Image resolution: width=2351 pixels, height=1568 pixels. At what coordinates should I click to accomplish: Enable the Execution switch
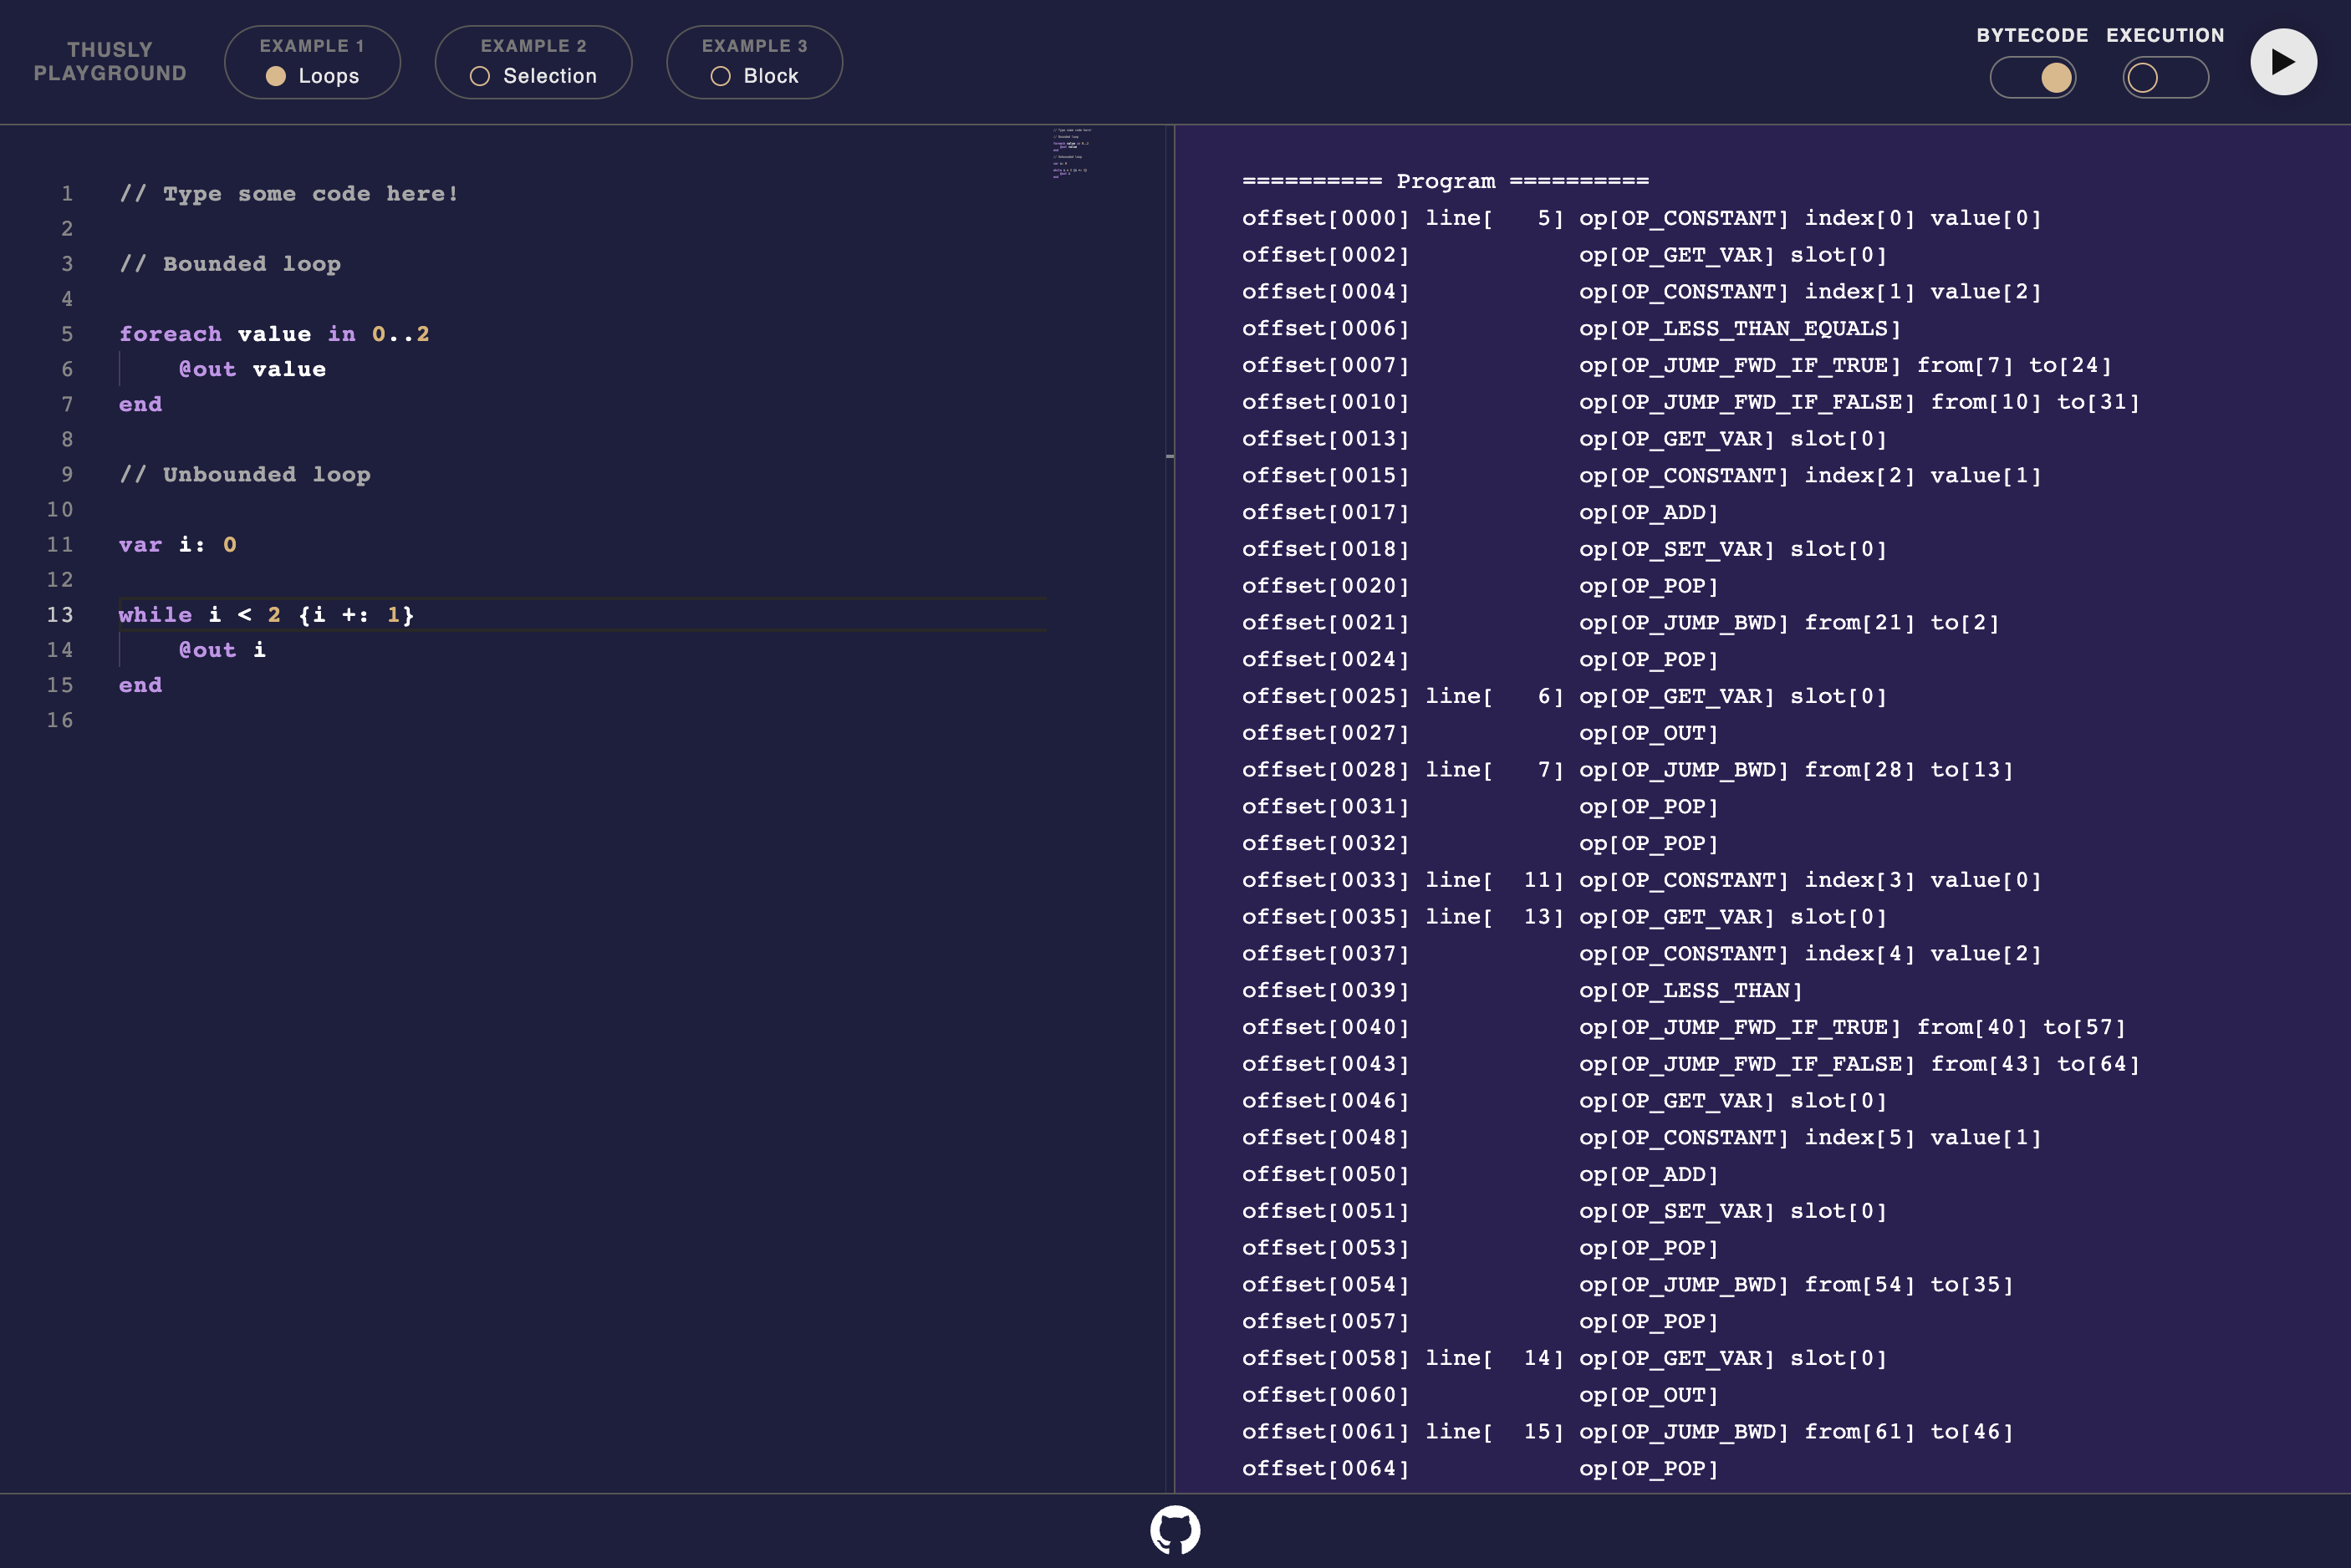2165,78
